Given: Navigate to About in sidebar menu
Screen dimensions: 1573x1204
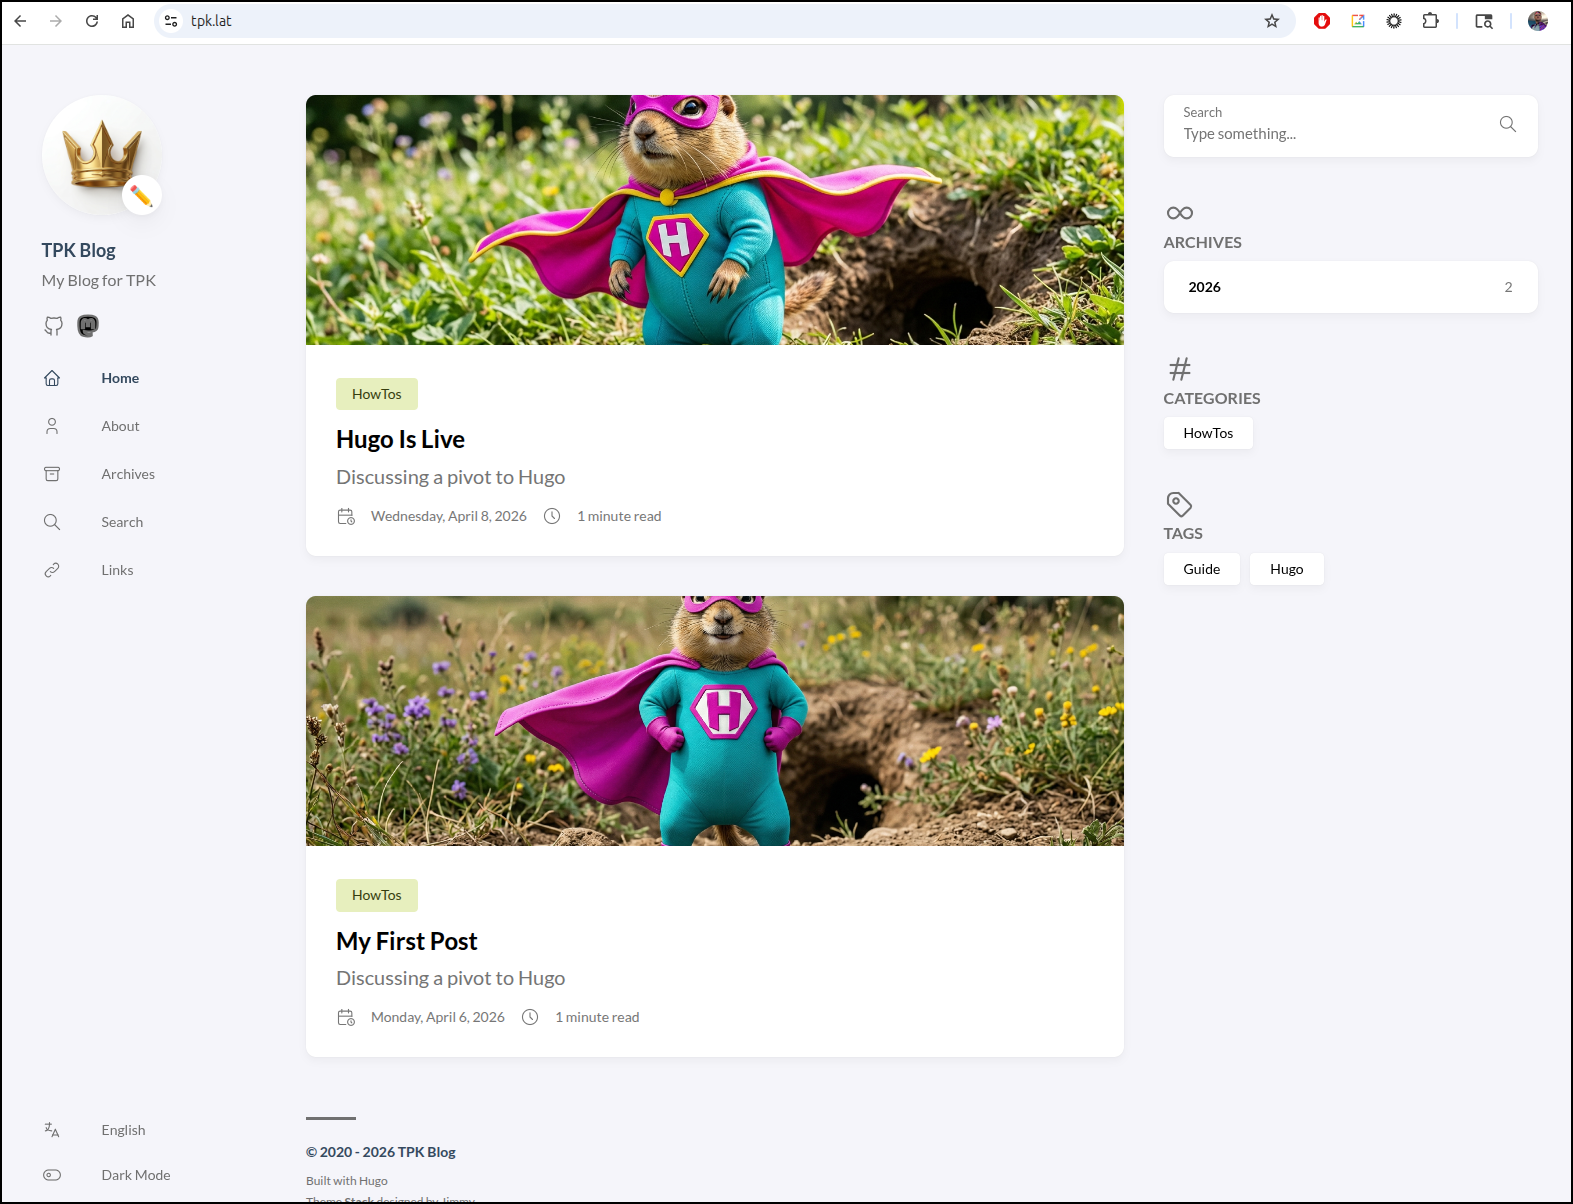Looking at the screenshot, I should [120, 426].
